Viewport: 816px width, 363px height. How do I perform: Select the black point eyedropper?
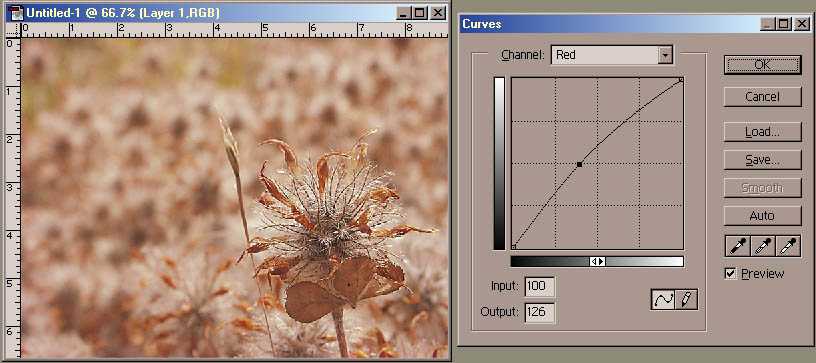[x=737, y=245]
